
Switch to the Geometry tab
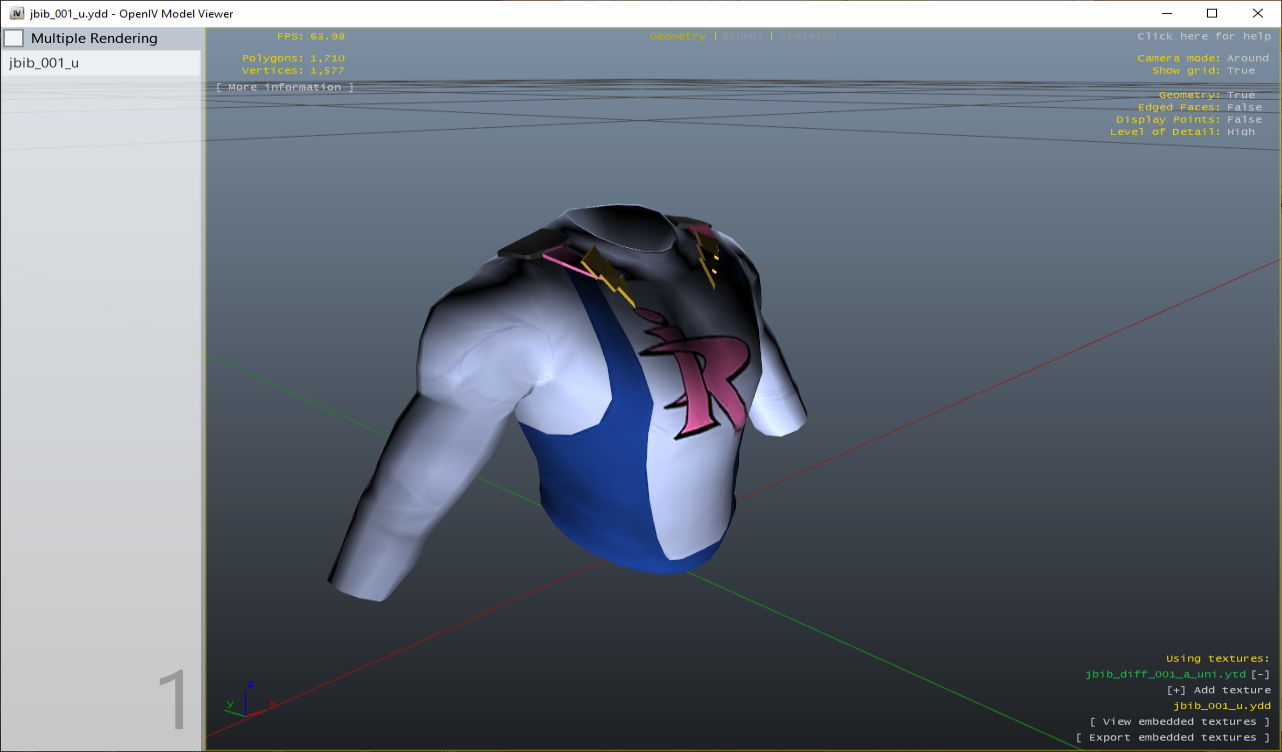[x=677, y=36]
